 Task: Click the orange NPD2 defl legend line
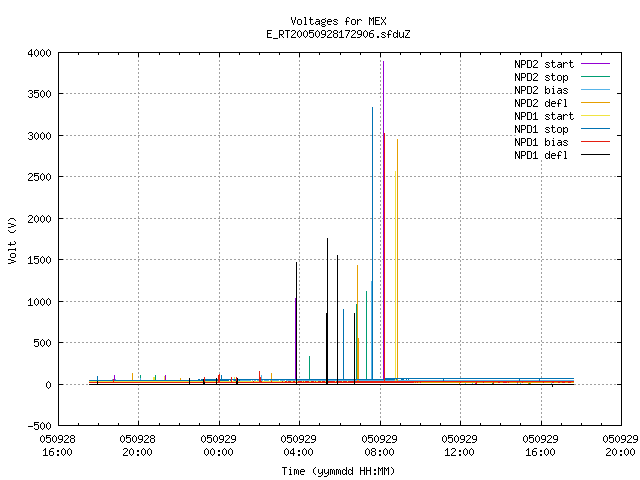(x=596, y=102)
